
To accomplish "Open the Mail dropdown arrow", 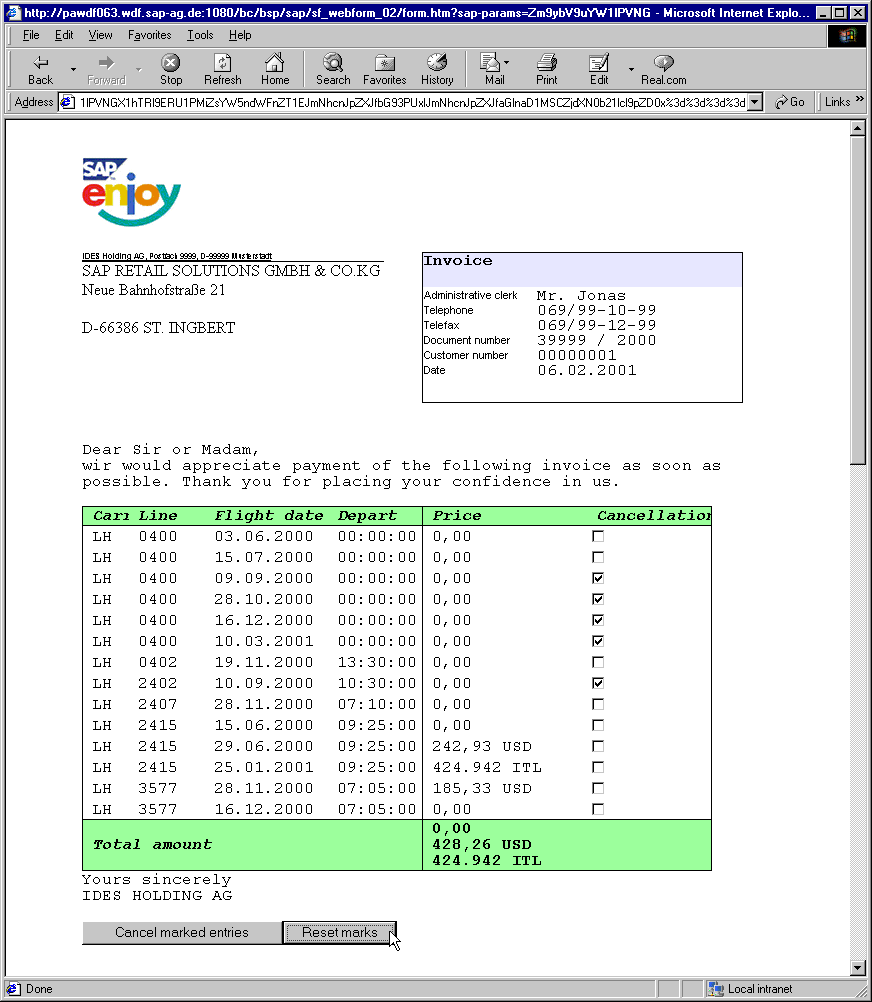I will point(507,63).
